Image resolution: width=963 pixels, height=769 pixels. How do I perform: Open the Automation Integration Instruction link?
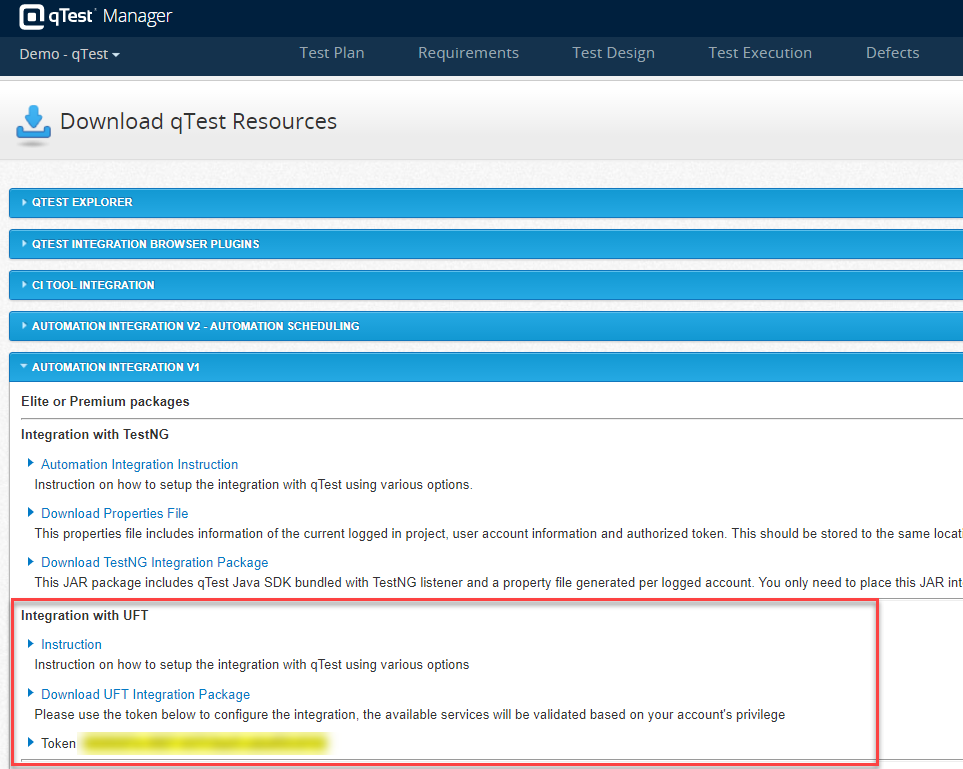point(139,464)
